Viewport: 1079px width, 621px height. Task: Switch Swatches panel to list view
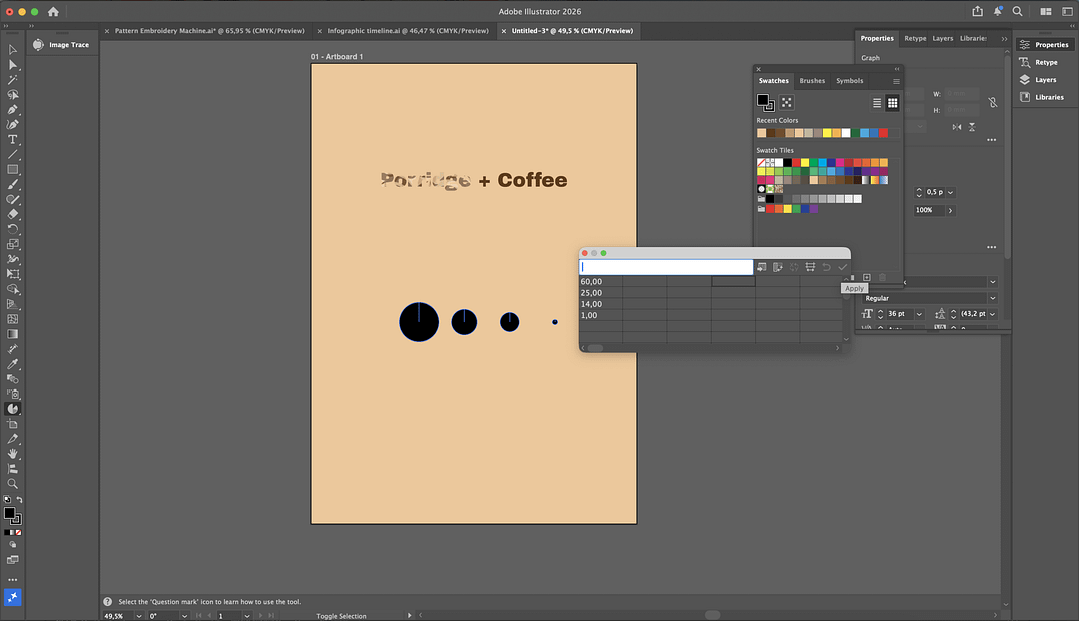pyautogui.click(x=877, y=103)
